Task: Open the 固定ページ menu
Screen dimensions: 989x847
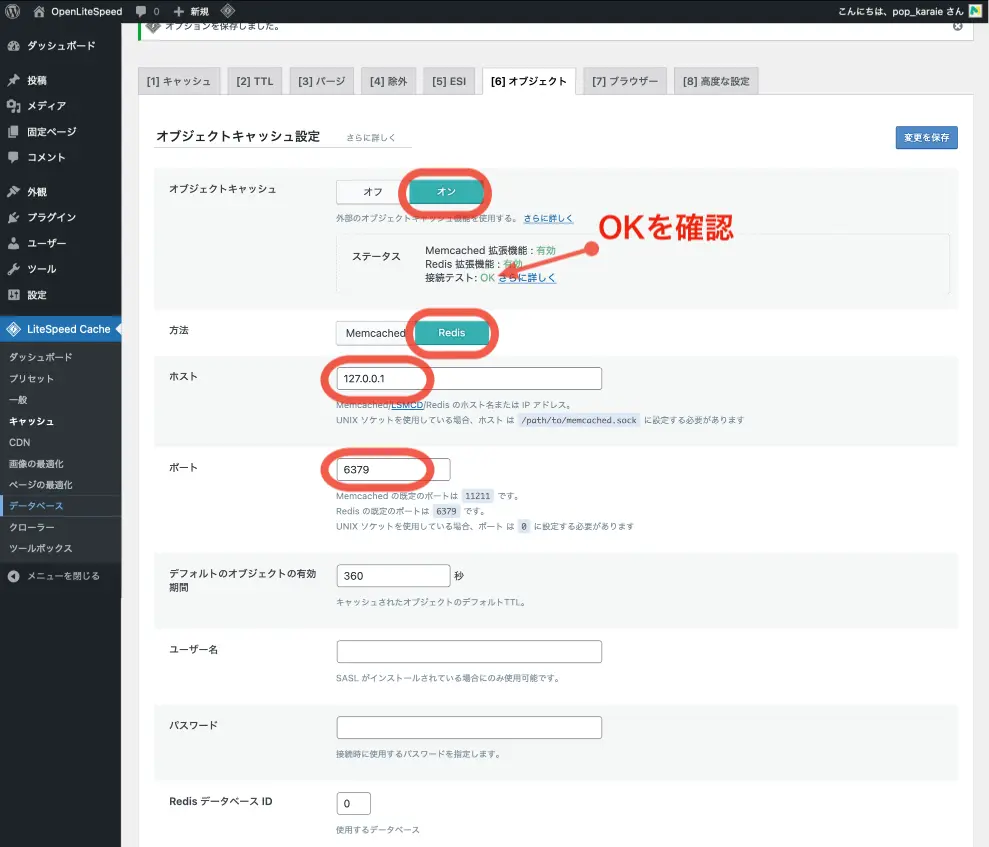Action: pos(61,132)
